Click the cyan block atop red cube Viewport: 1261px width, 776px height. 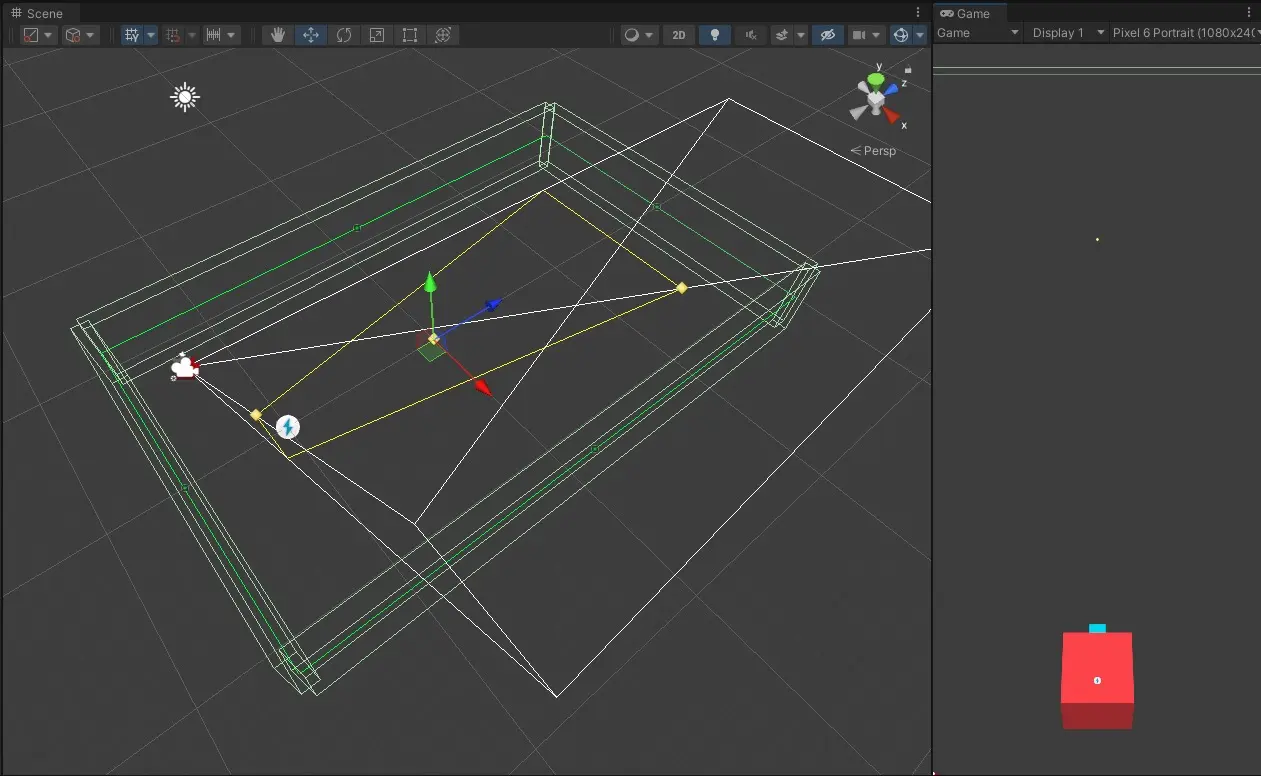click(1097, 628)
